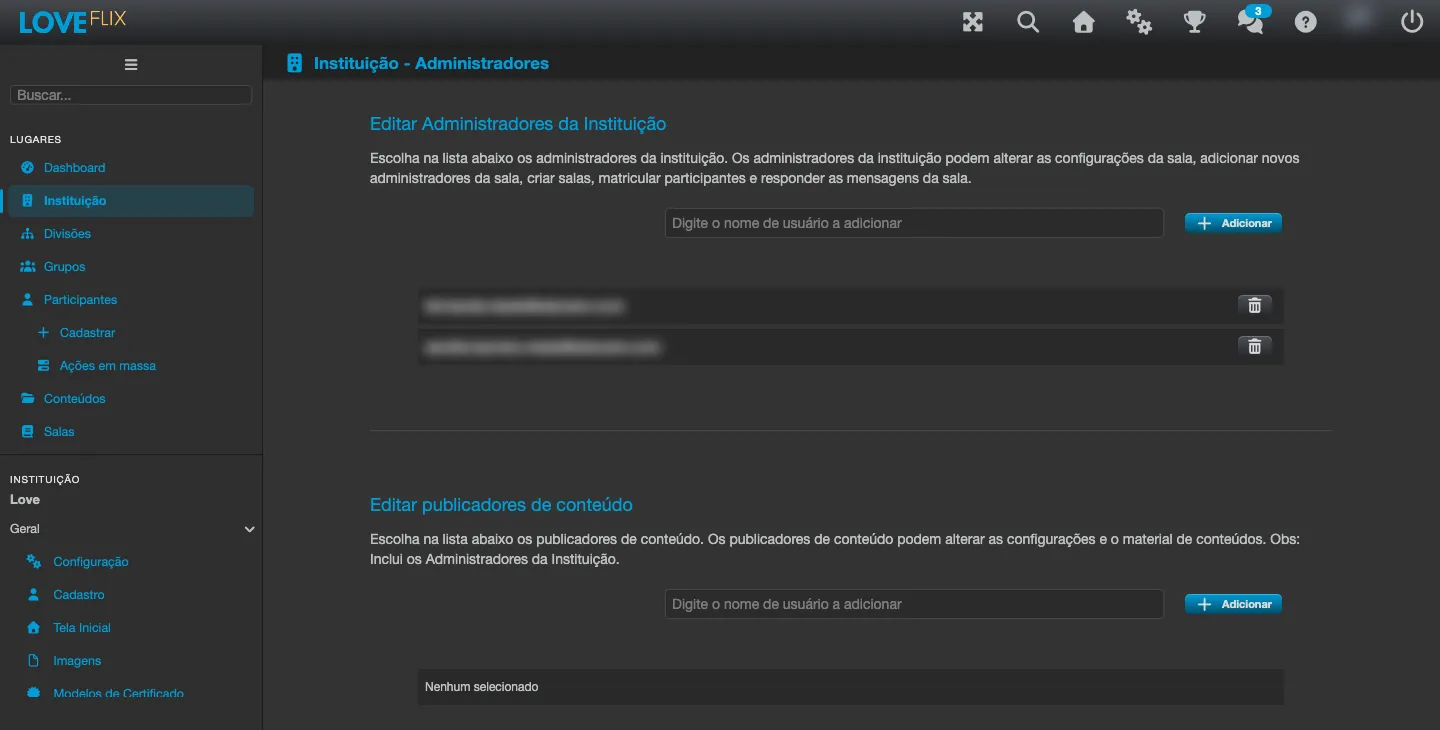
Task: Click the building icon beside page title
Action: [x=294, y=63]
